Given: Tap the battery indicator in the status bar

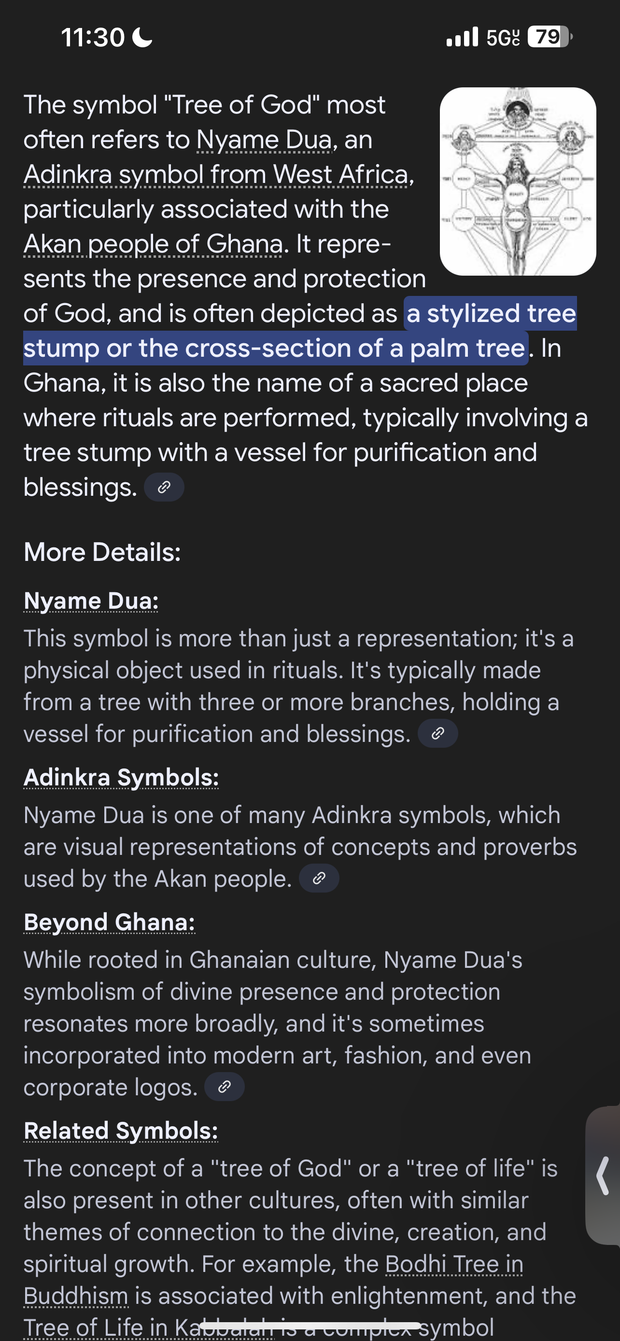Looking at the screenshot, I should [549, 38].
